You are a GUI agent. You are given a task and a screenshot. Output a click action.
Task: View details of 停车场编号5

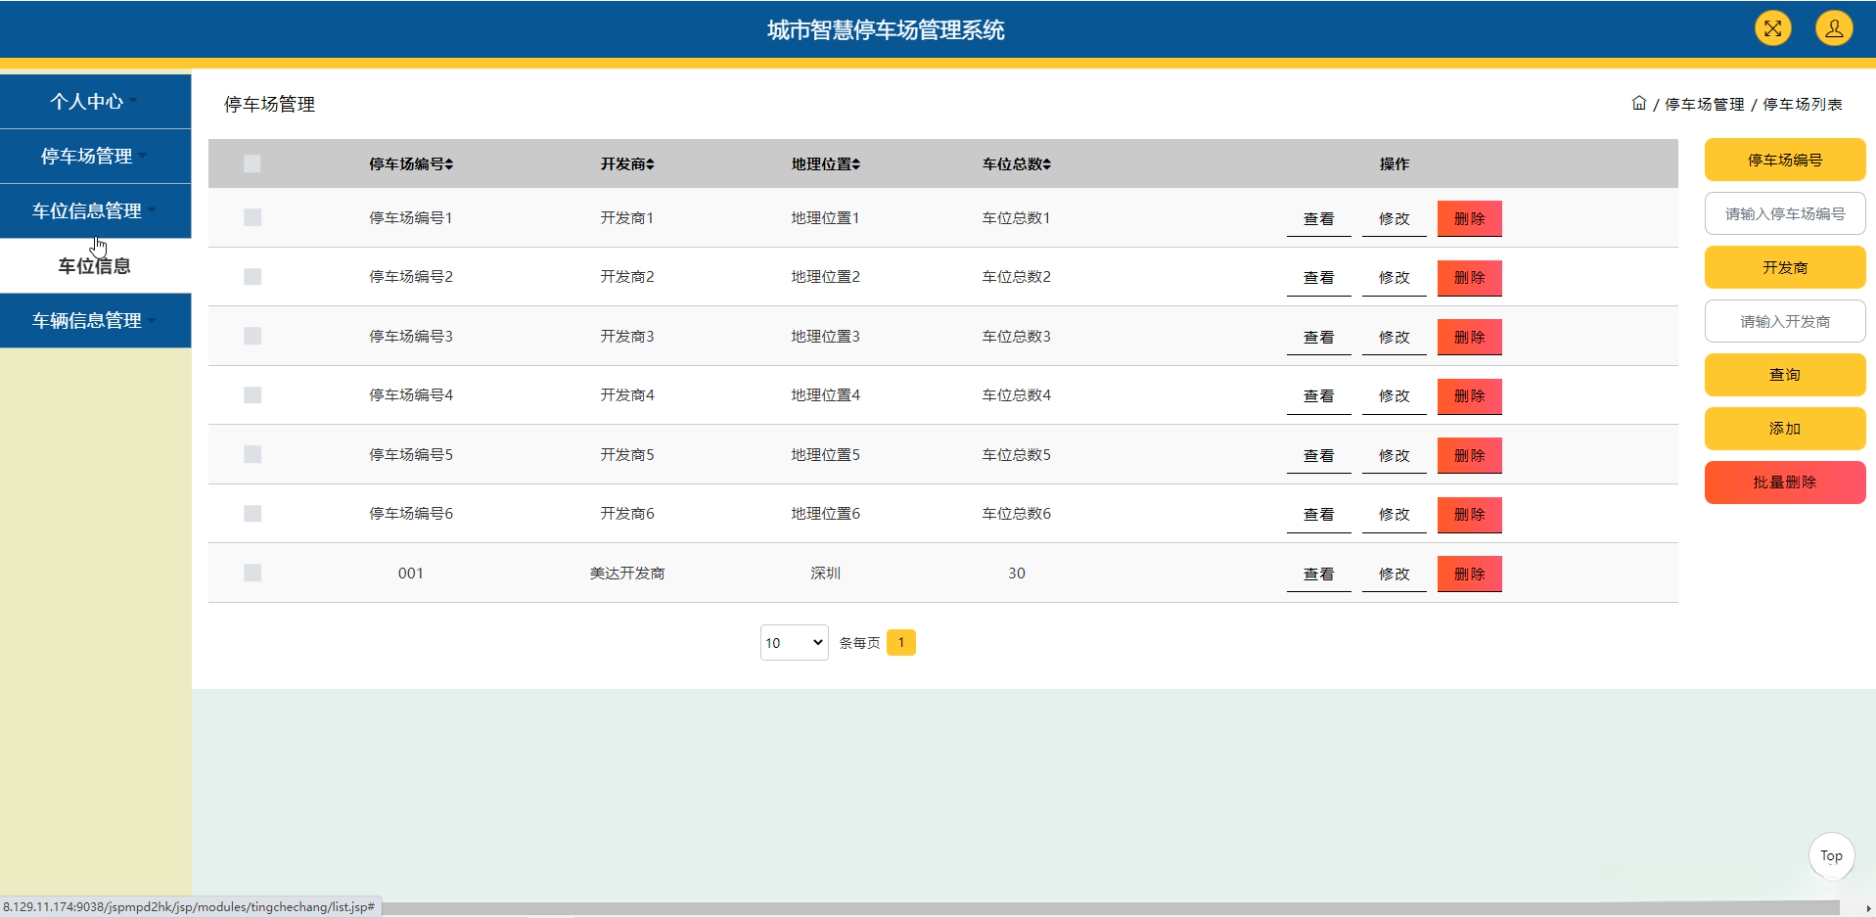click(1319, 456)
